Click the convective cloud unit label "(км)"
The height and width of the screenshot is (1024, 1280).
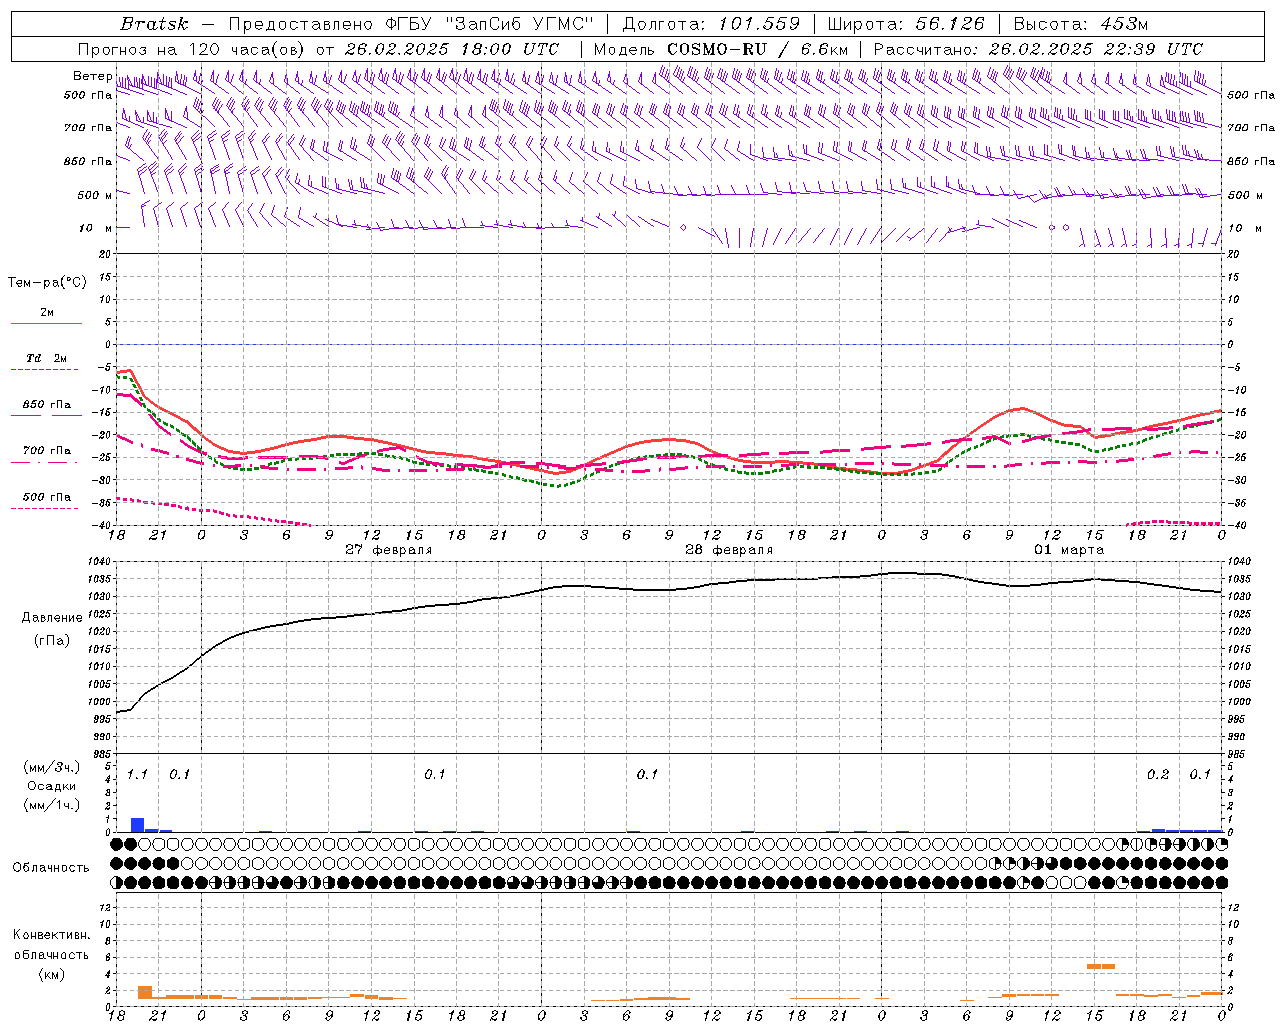(x=51, y=974)
